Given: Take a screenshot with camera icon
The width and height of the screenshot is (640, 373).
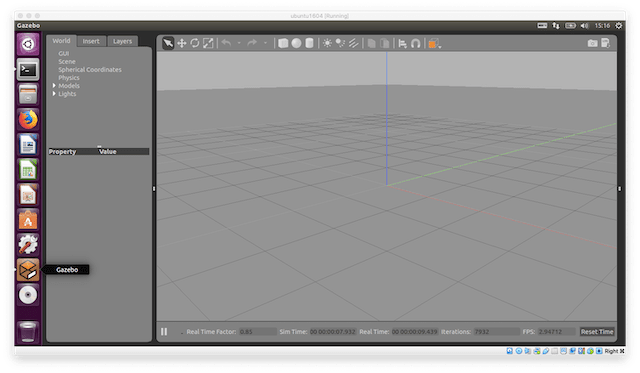Looking at the screenshot, I should coord(592,43).
